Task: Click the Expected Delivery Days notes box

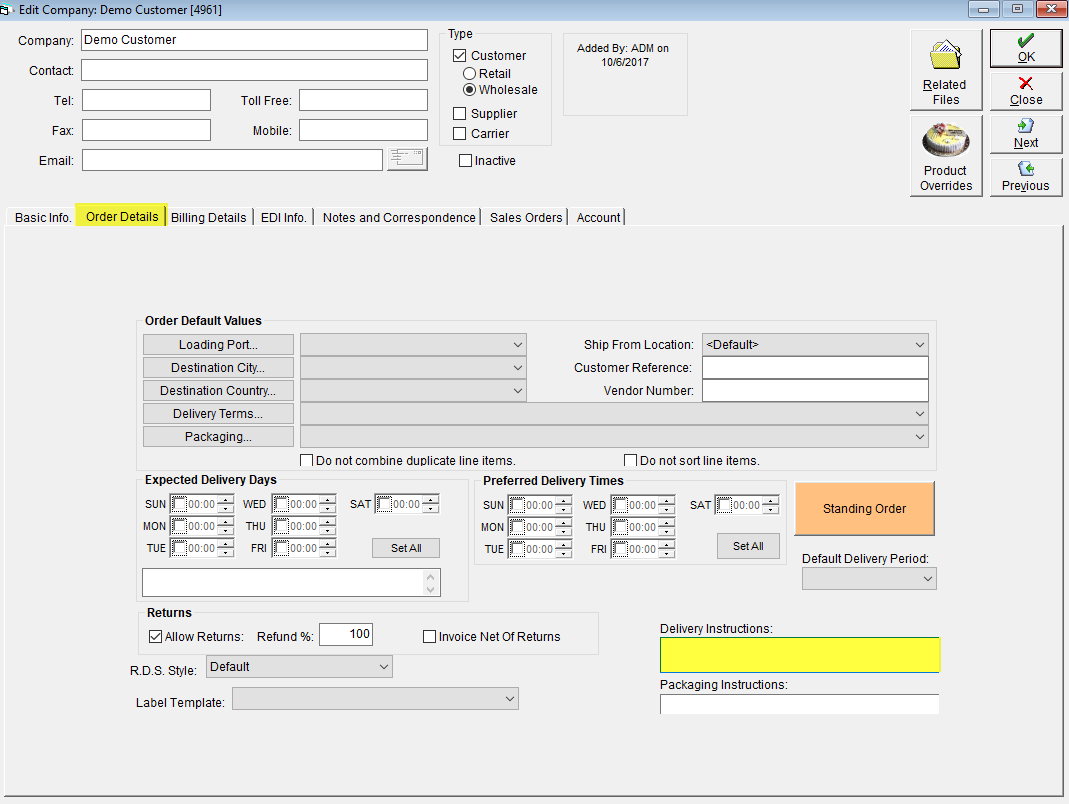Action: click(291, 583)
